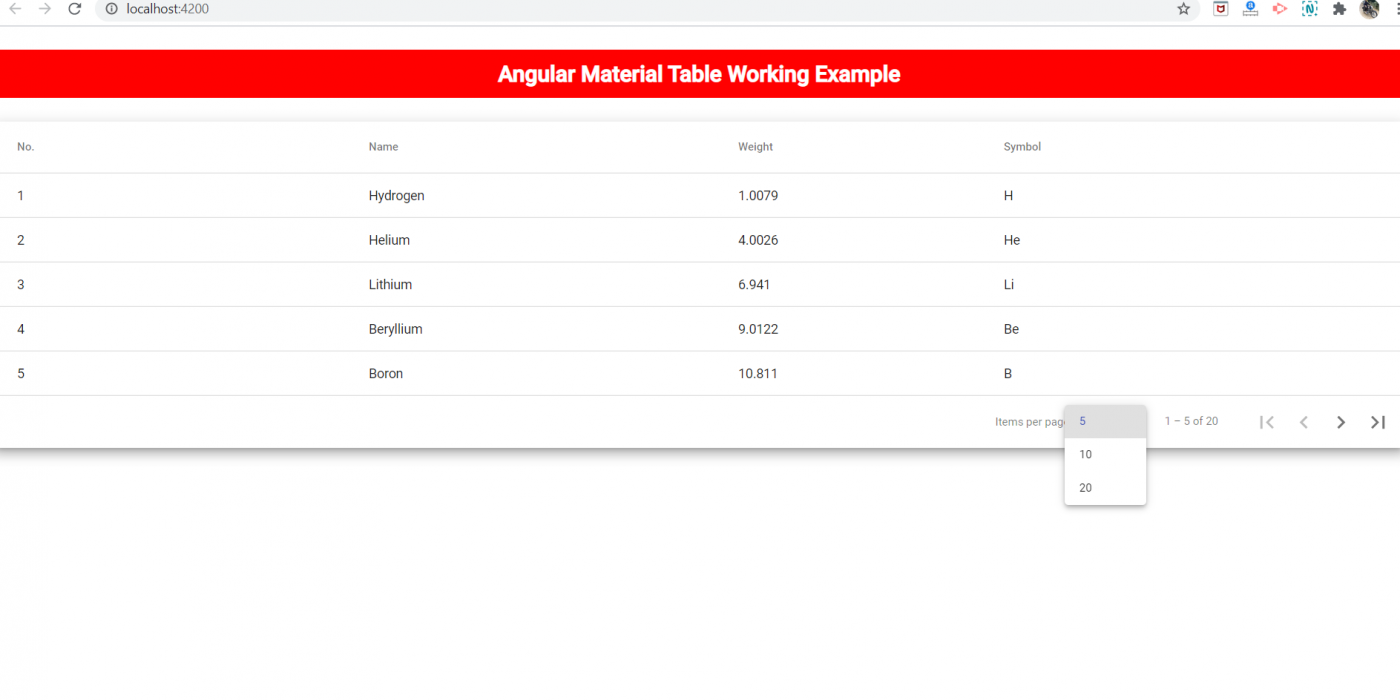The image size is (1400, 700).
Task: Sort by the Weight column header
Action: 755,146
